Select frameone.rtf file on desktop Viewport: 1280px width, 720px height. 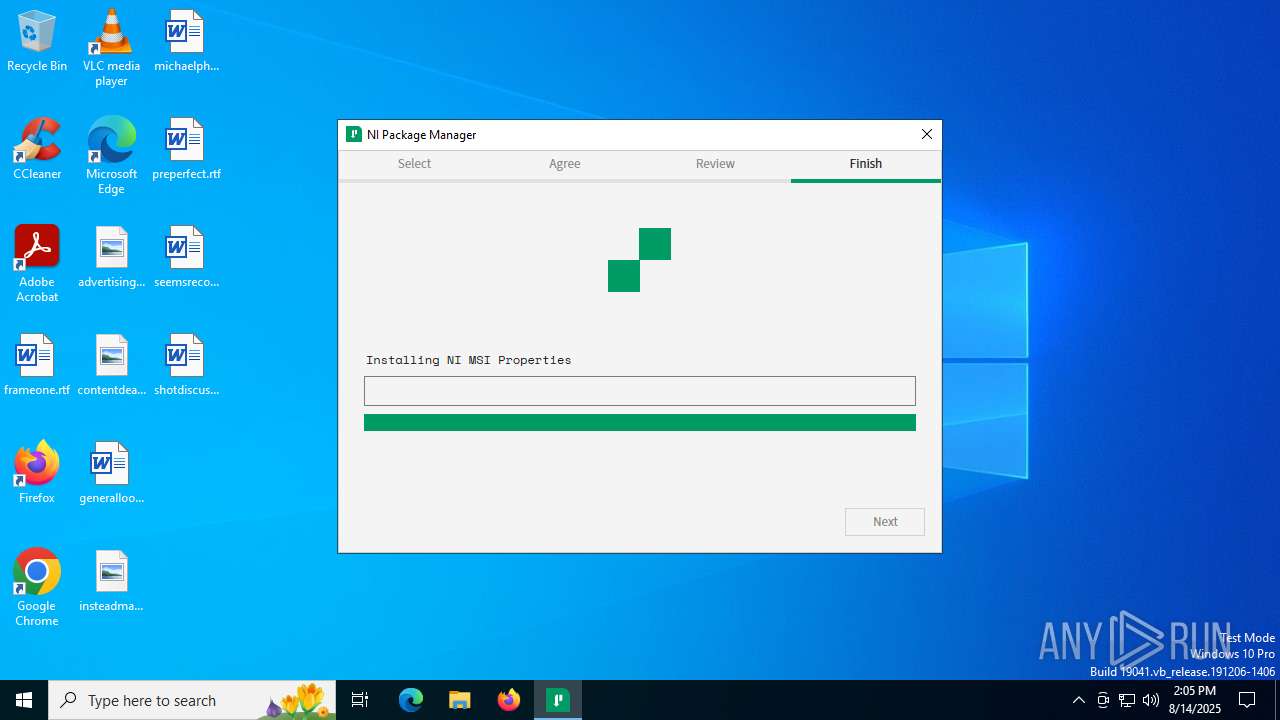[37, 365]
